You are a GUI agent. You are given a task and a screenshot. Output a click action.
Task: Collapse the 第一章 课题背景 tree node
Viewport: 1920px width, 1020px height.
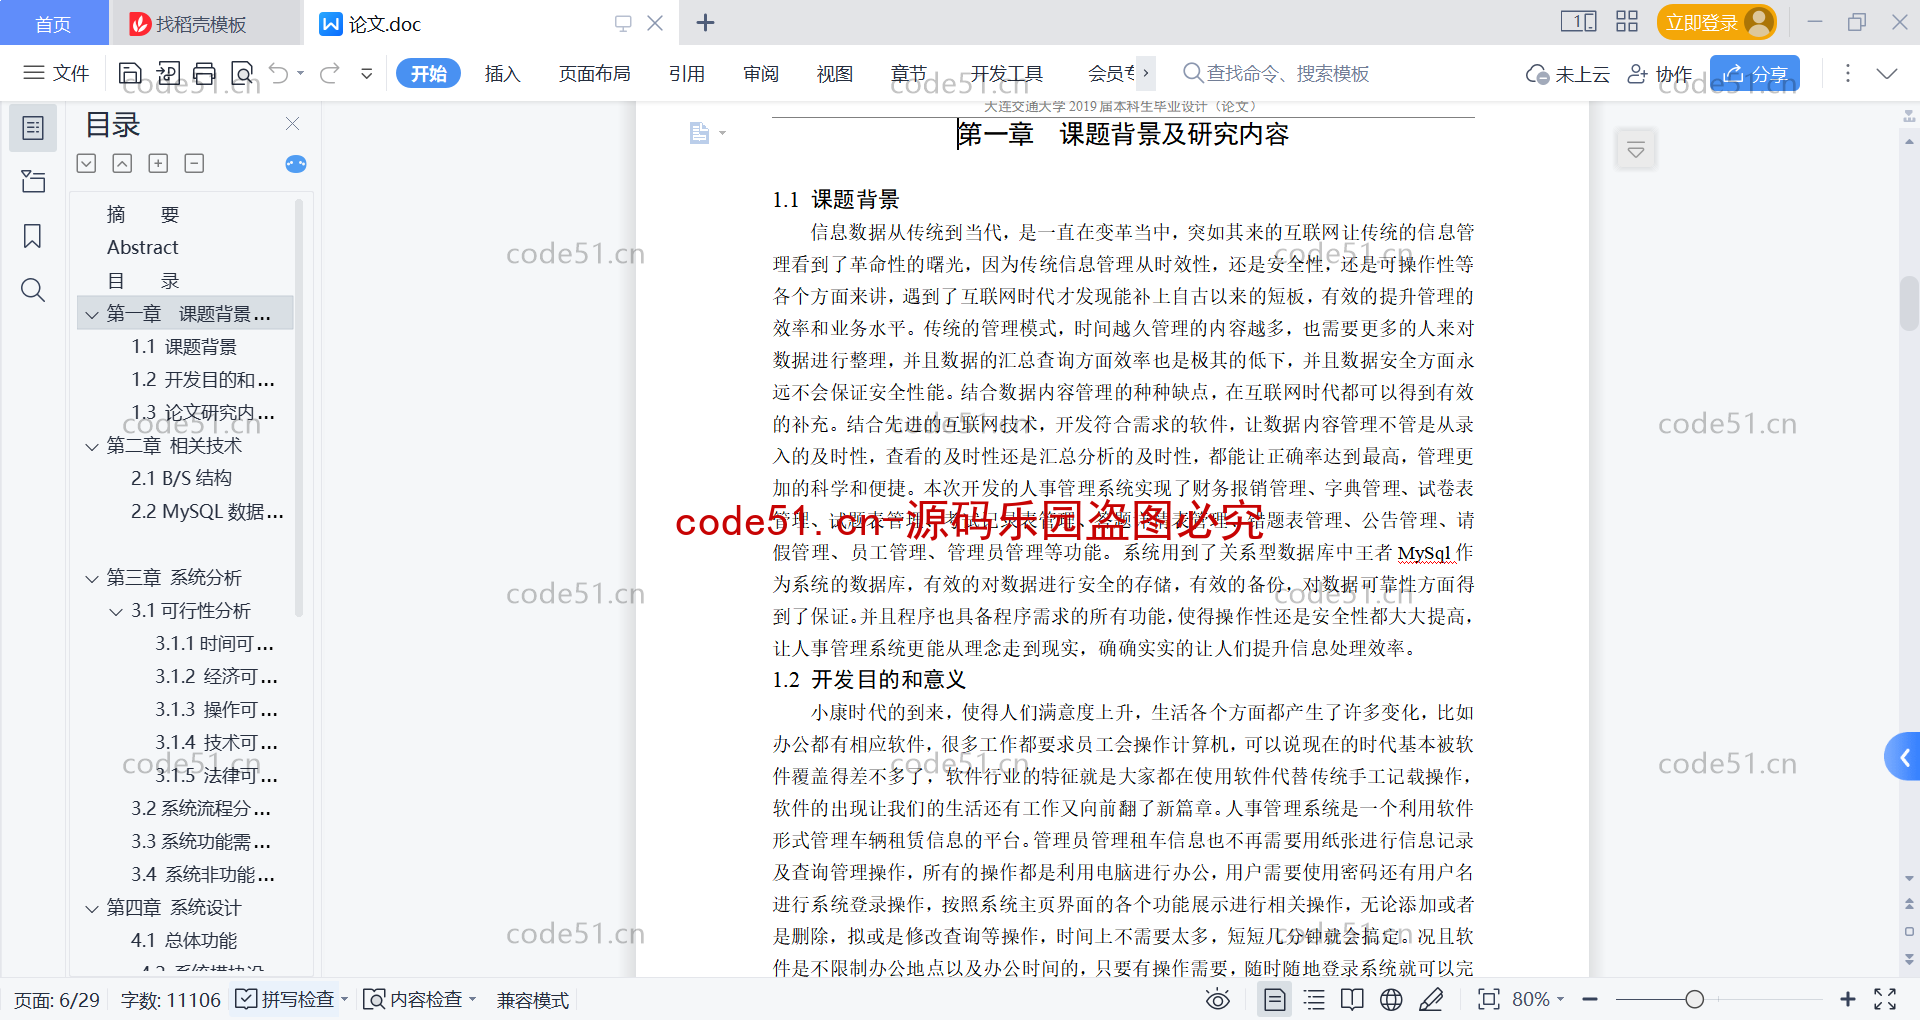[92, 314]
